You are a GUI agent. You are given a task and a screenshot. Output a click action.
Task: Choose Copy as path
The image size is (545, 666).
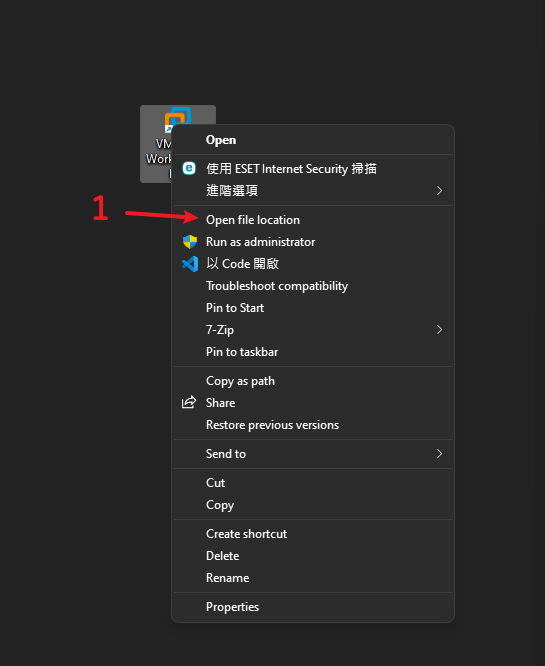pos(313,381)
